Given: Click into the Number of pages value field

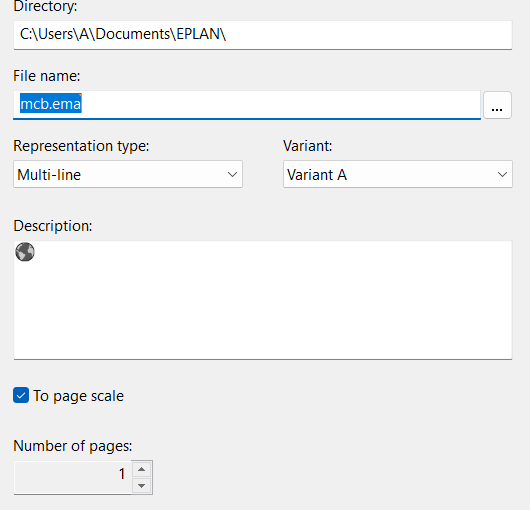Looking at the screenshot, I should point(72,478).
